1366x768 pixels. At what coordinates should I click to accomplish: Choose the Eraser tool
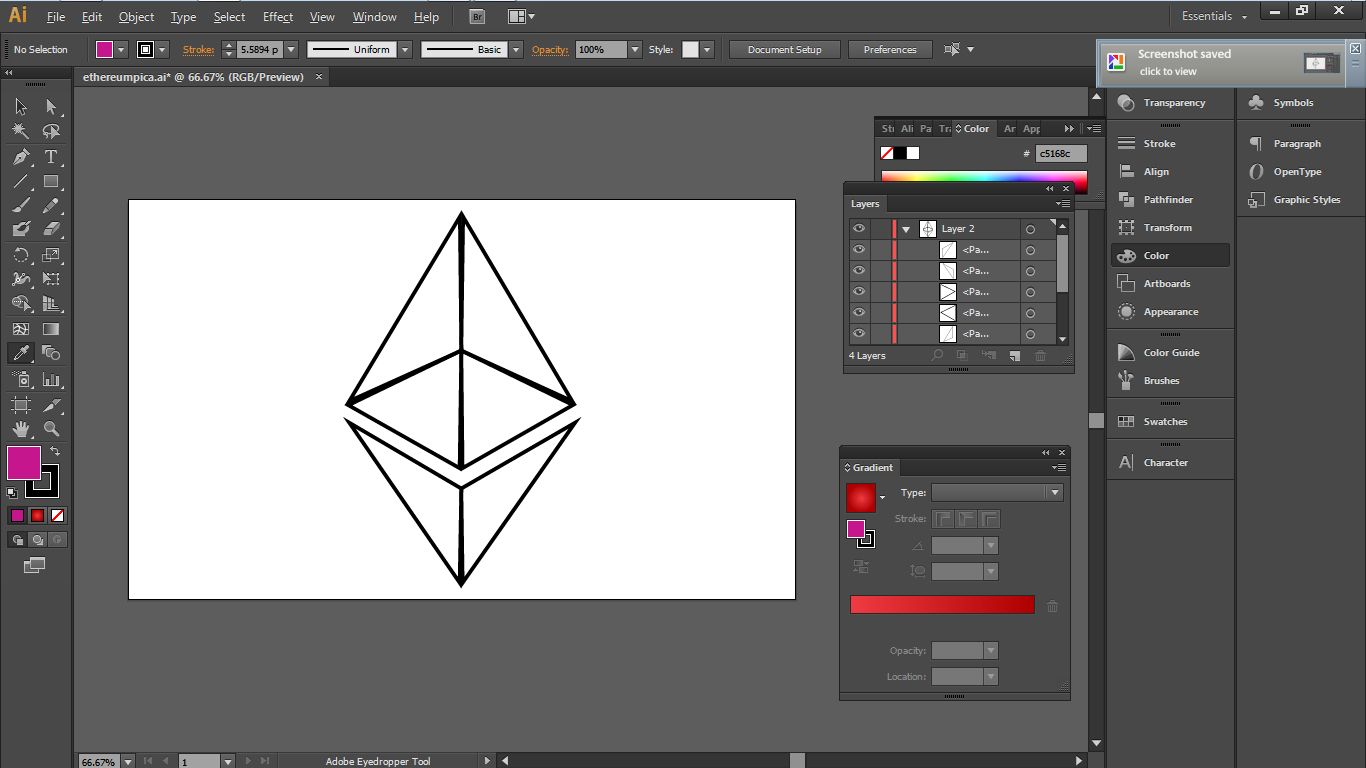pos(51,229)
